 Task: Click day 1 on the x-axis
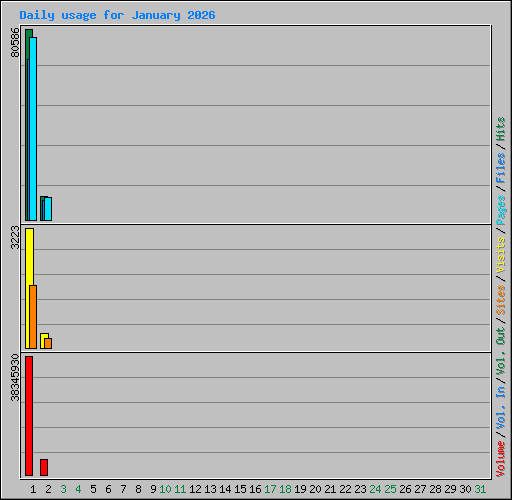tap(33, 489)
